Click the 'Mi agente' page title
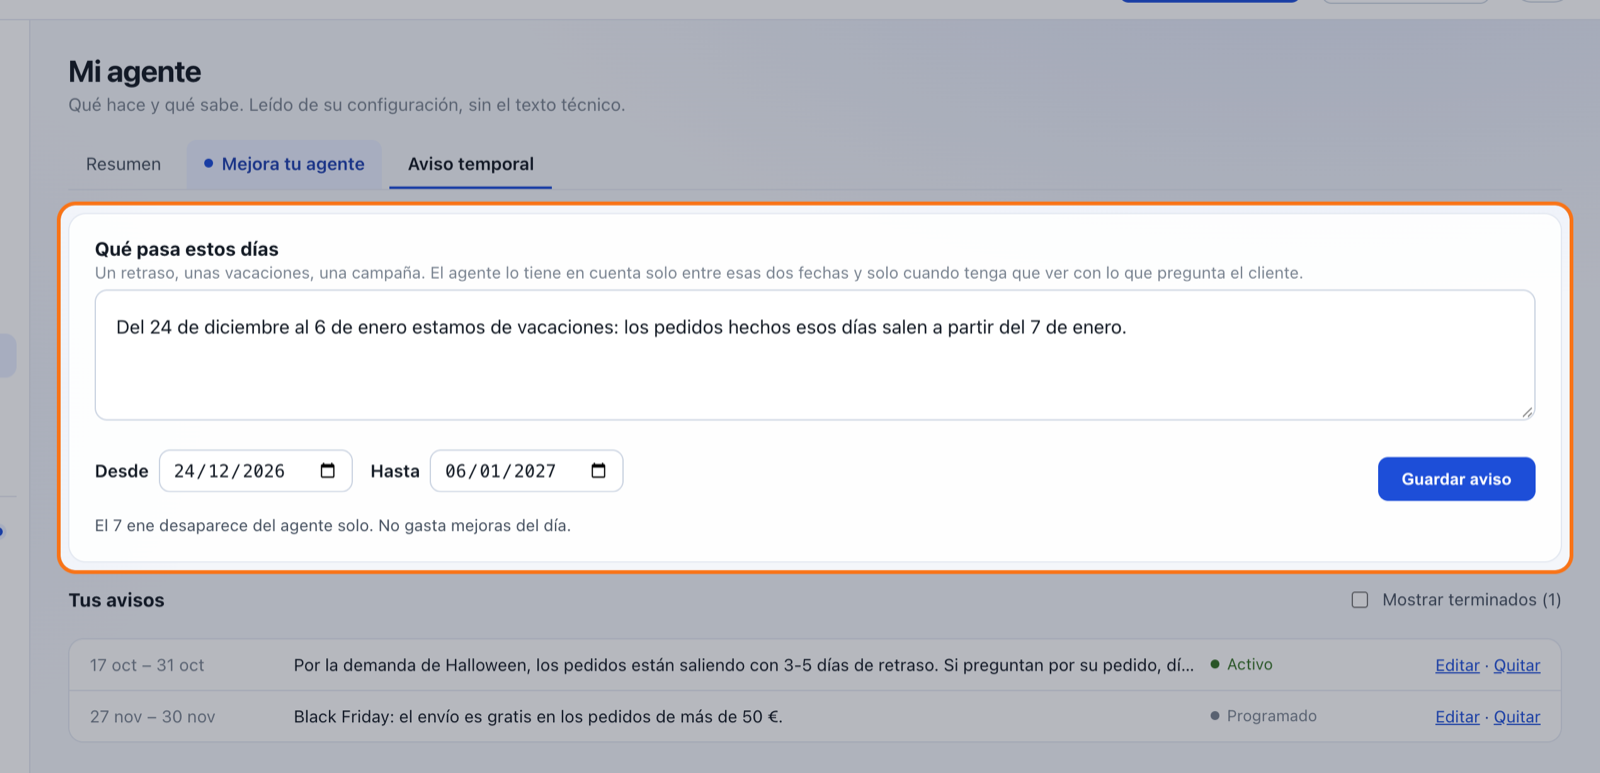This screenshot has width=1600, height=773. (135, 72)
